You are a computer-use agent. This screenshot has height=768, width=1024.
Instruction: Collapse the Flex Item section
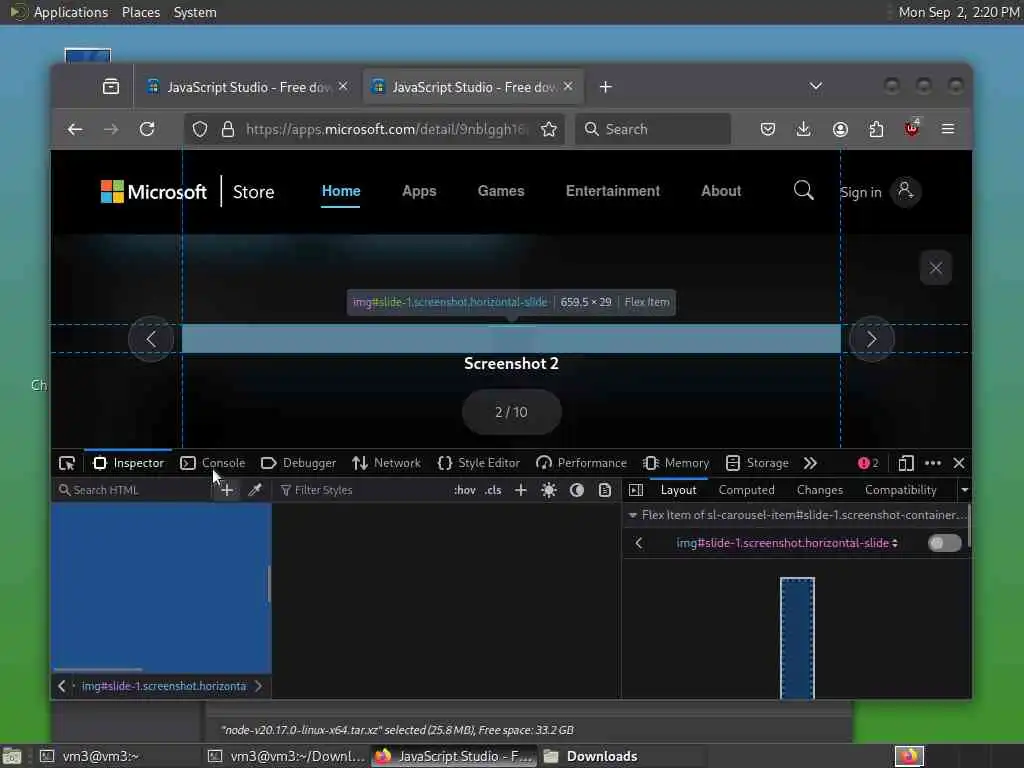[x=632, y=515]
